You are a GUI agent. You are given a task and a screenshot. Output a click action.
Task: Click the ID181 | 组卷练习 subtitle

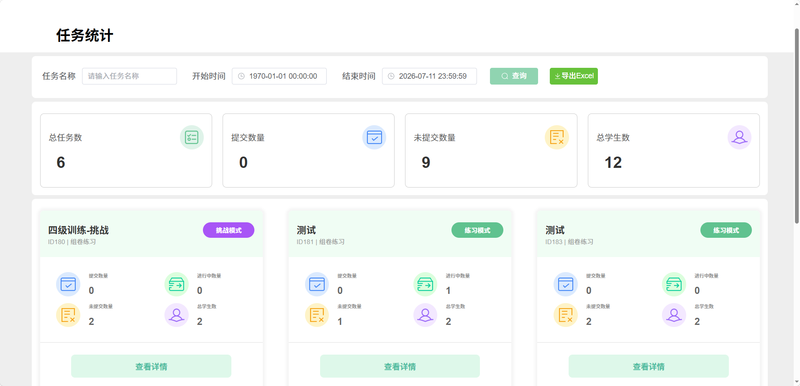point(320,242)
